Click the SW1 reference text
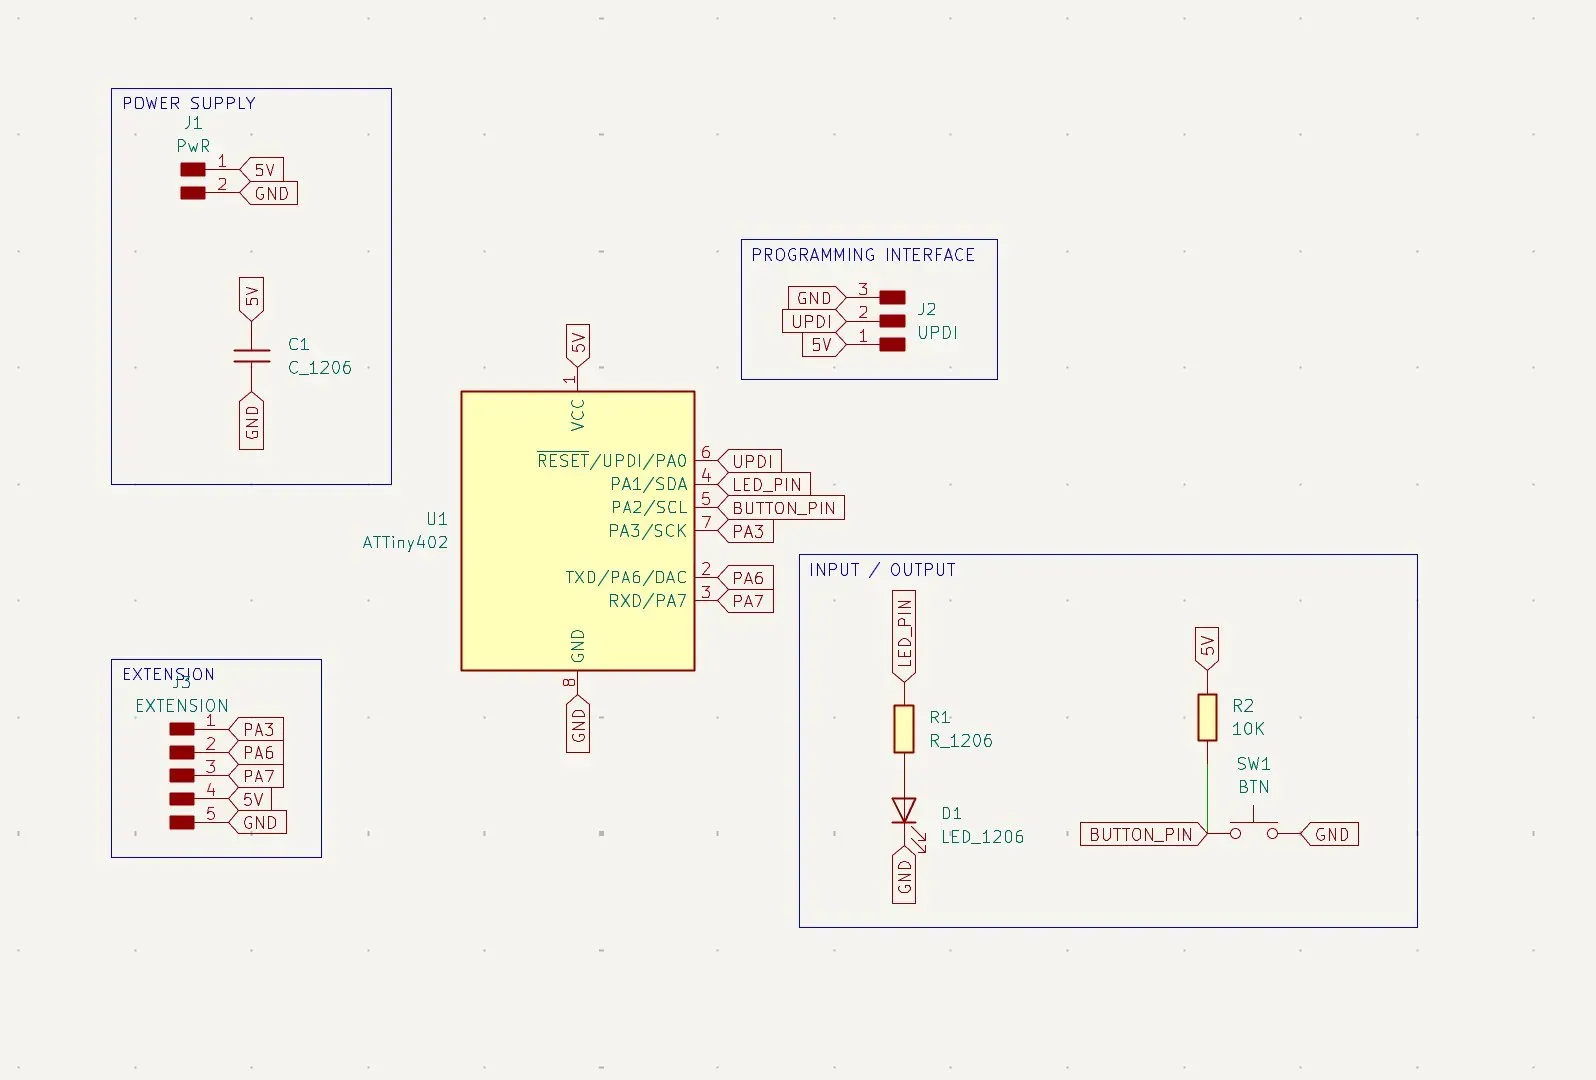This screenshot has width=1596, height=1080. click(1253, 764)
